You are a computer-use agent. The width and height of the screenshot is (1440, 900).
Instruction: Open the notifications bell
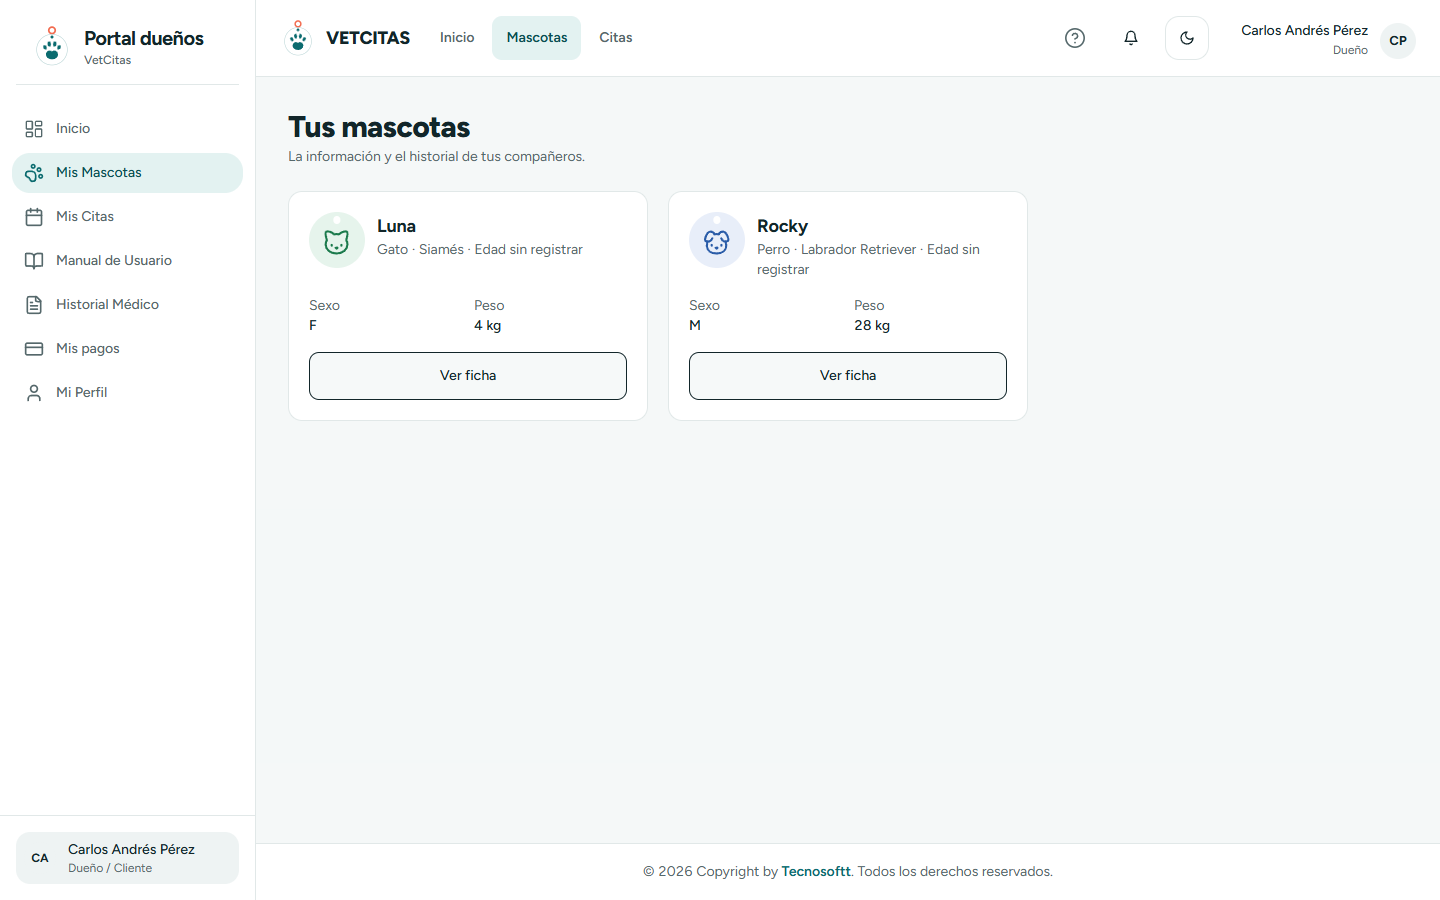click(1131, 38)
